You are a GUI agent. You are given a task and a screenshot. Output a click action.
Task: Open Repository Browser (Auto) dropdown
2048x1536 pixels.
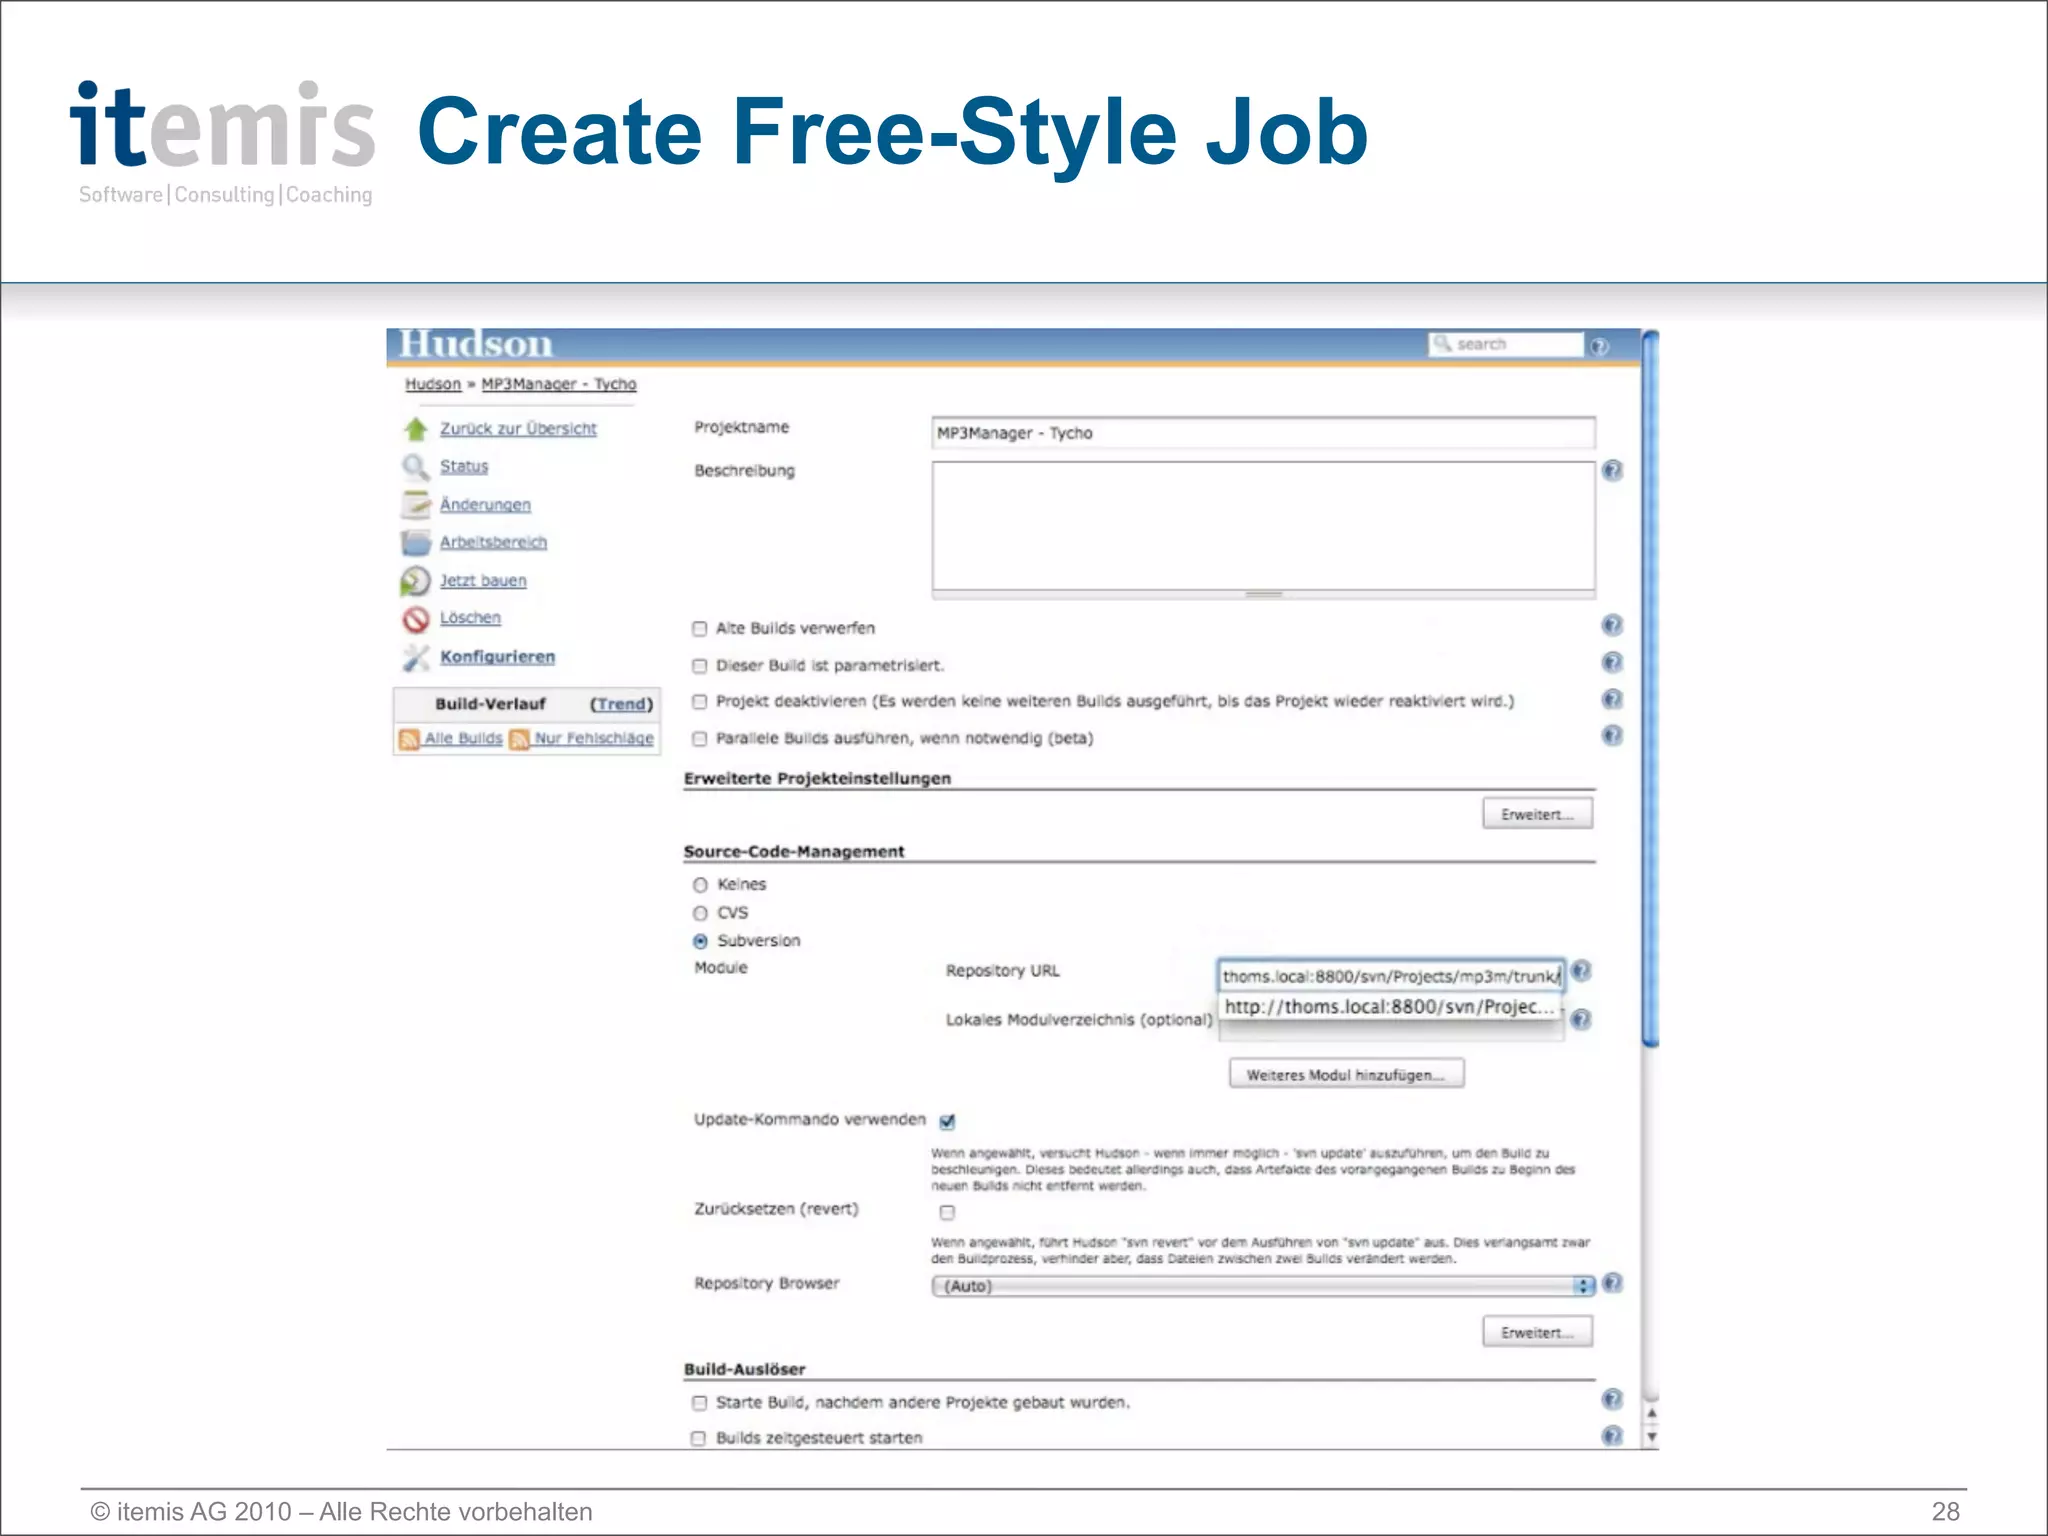pyautogui.click(x=1264, y=1286)
